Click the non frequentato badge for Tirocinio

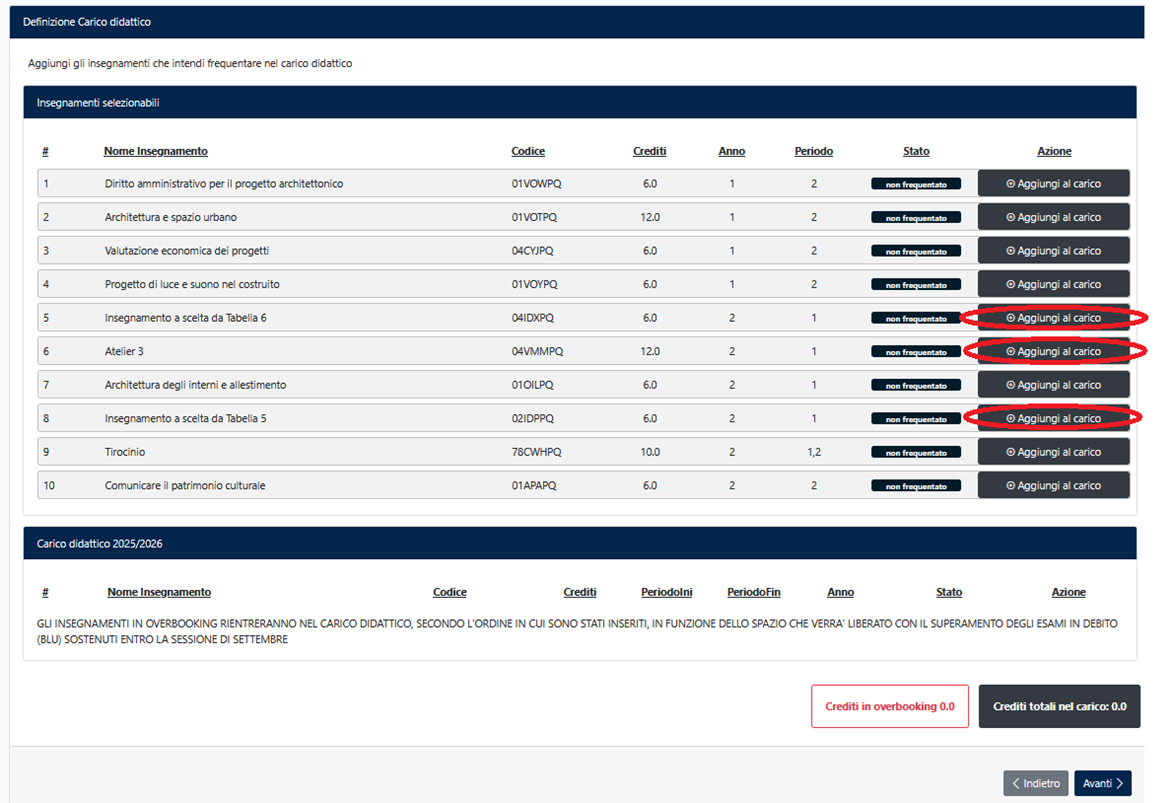click(x=916, y=453)
